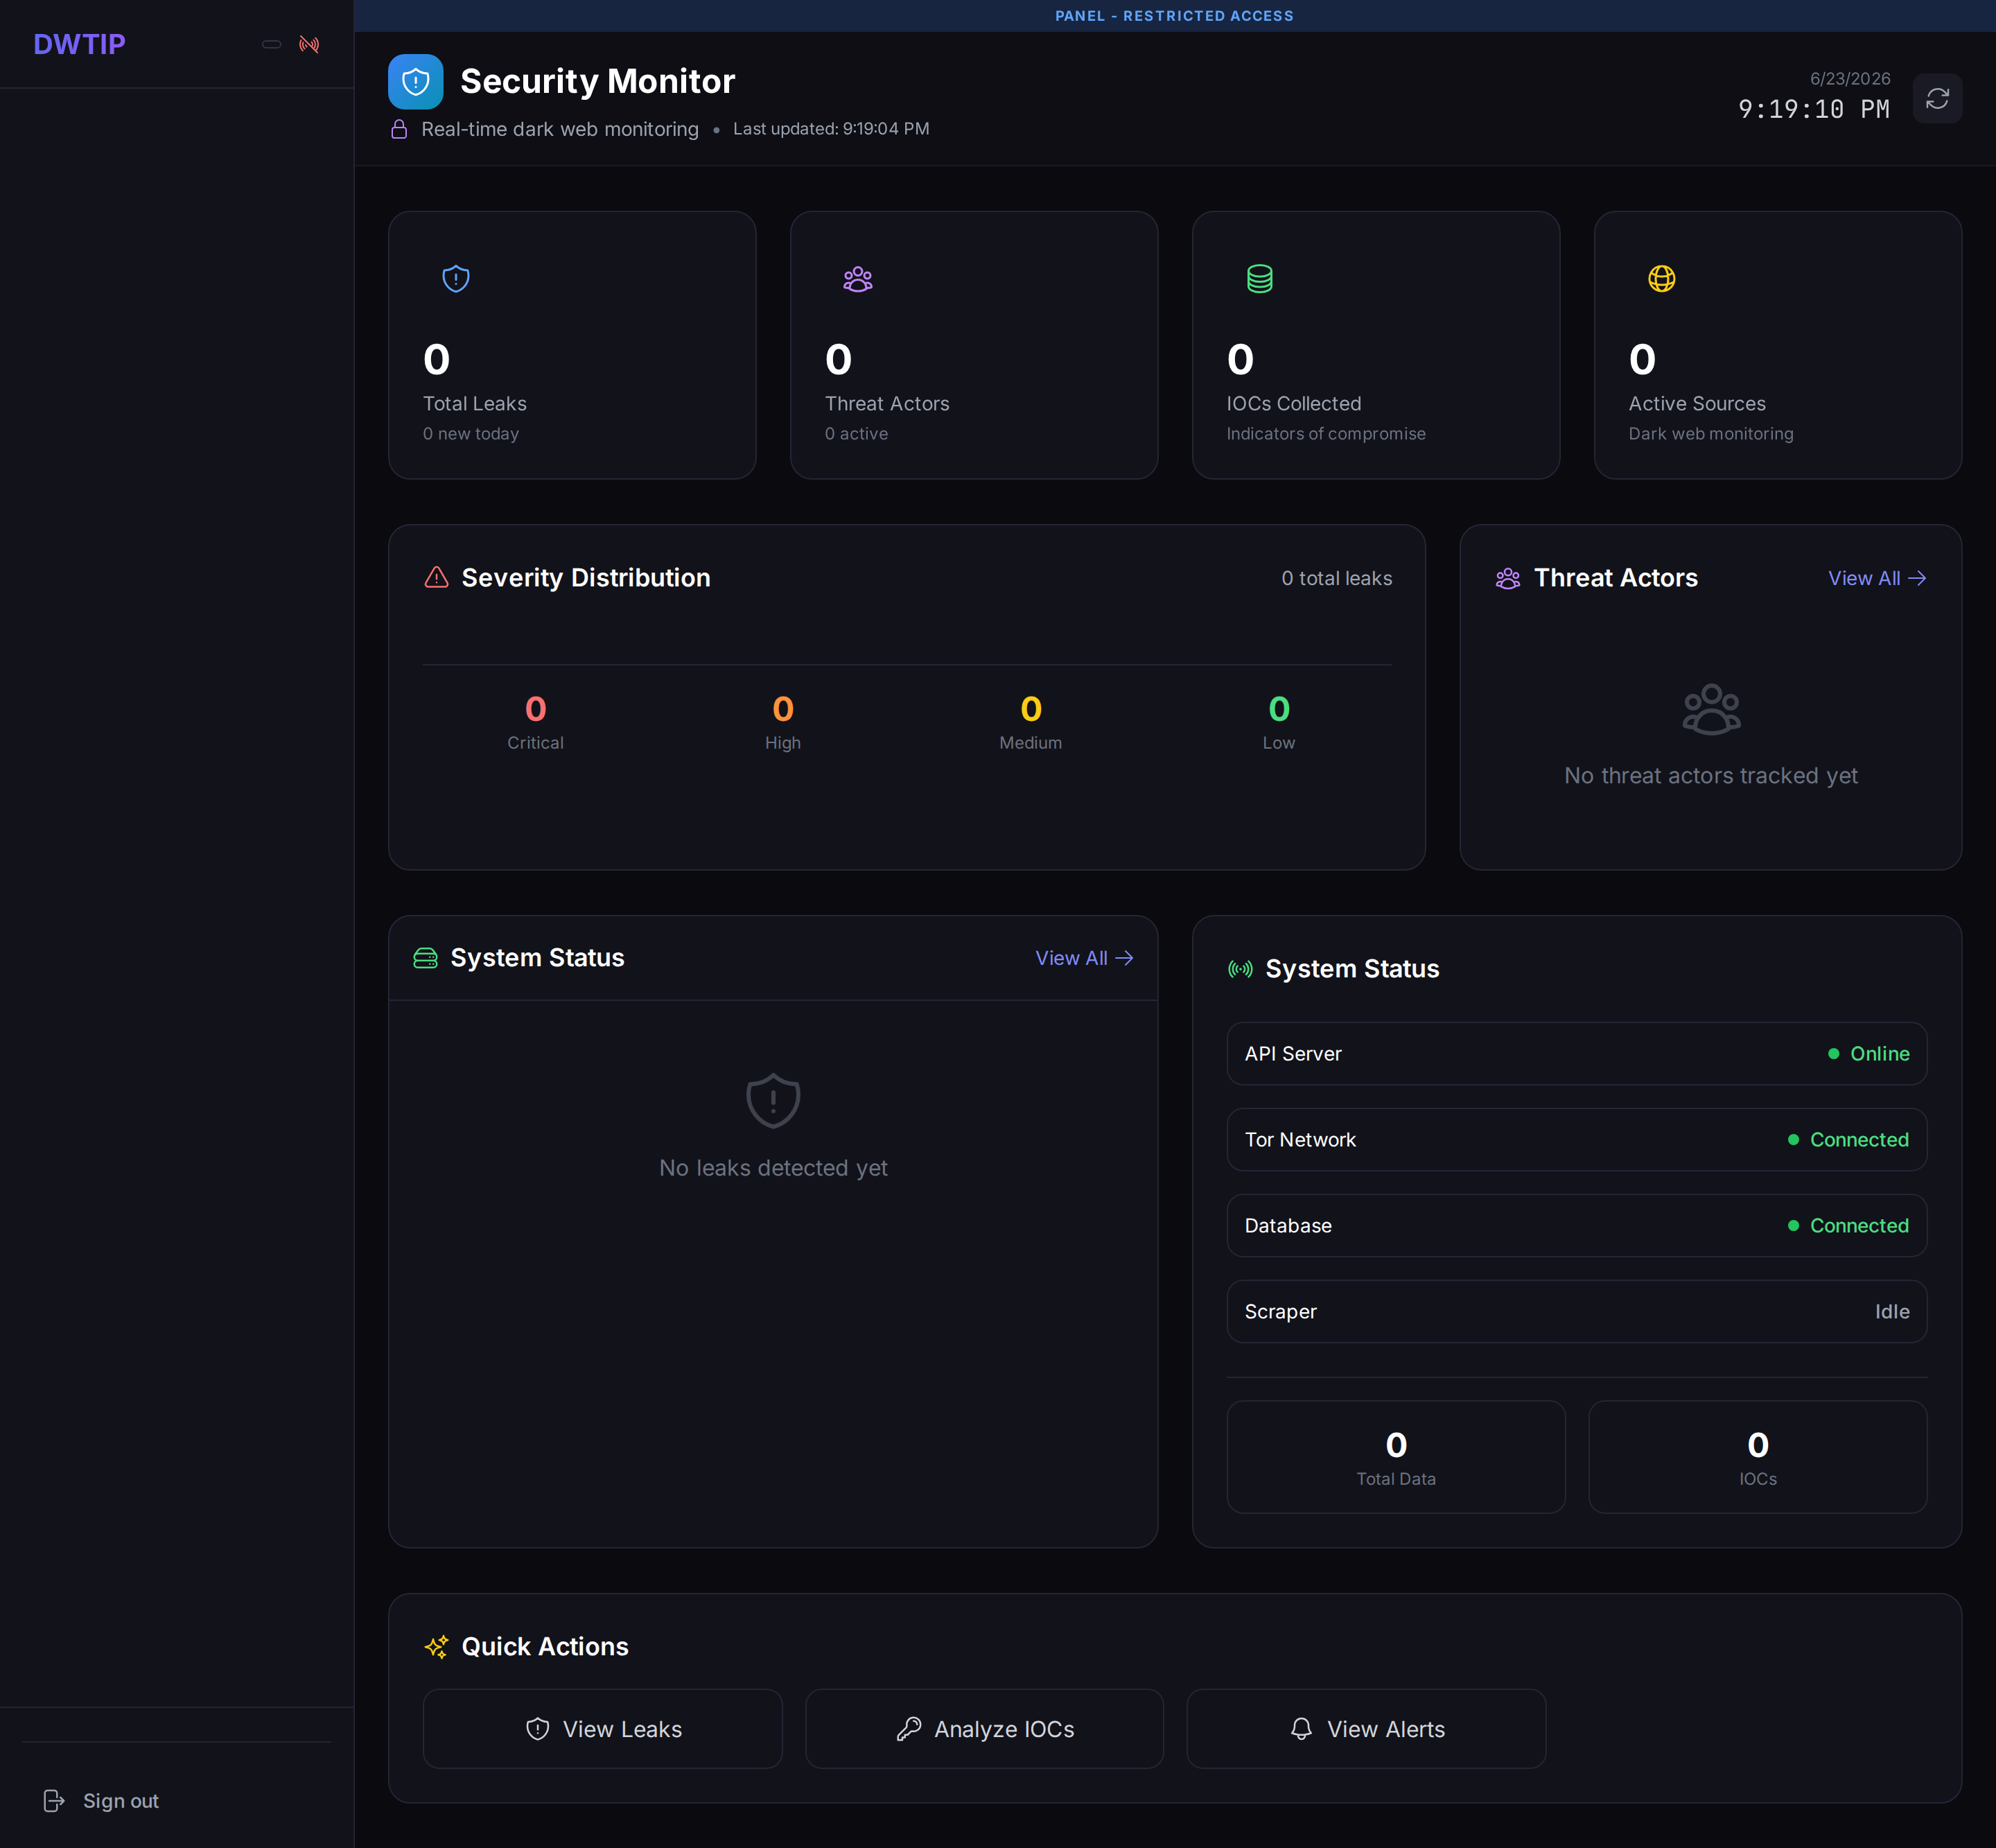The width and height of the screenshot is (1996, 1848).
Task: Click the shield icon above No leaks detected yet
Action: click(x=773, y=1100)
